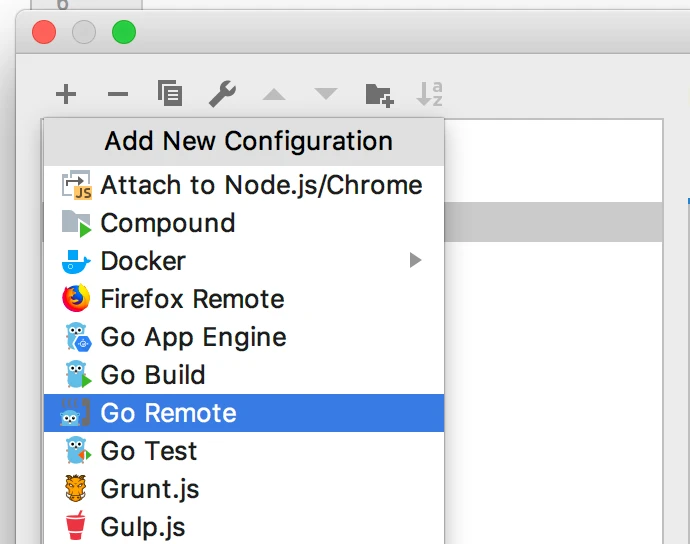Click the Compound folder-play icon
Screen dimensions: 690x544
pyautogui.click(x=77, y=223)
